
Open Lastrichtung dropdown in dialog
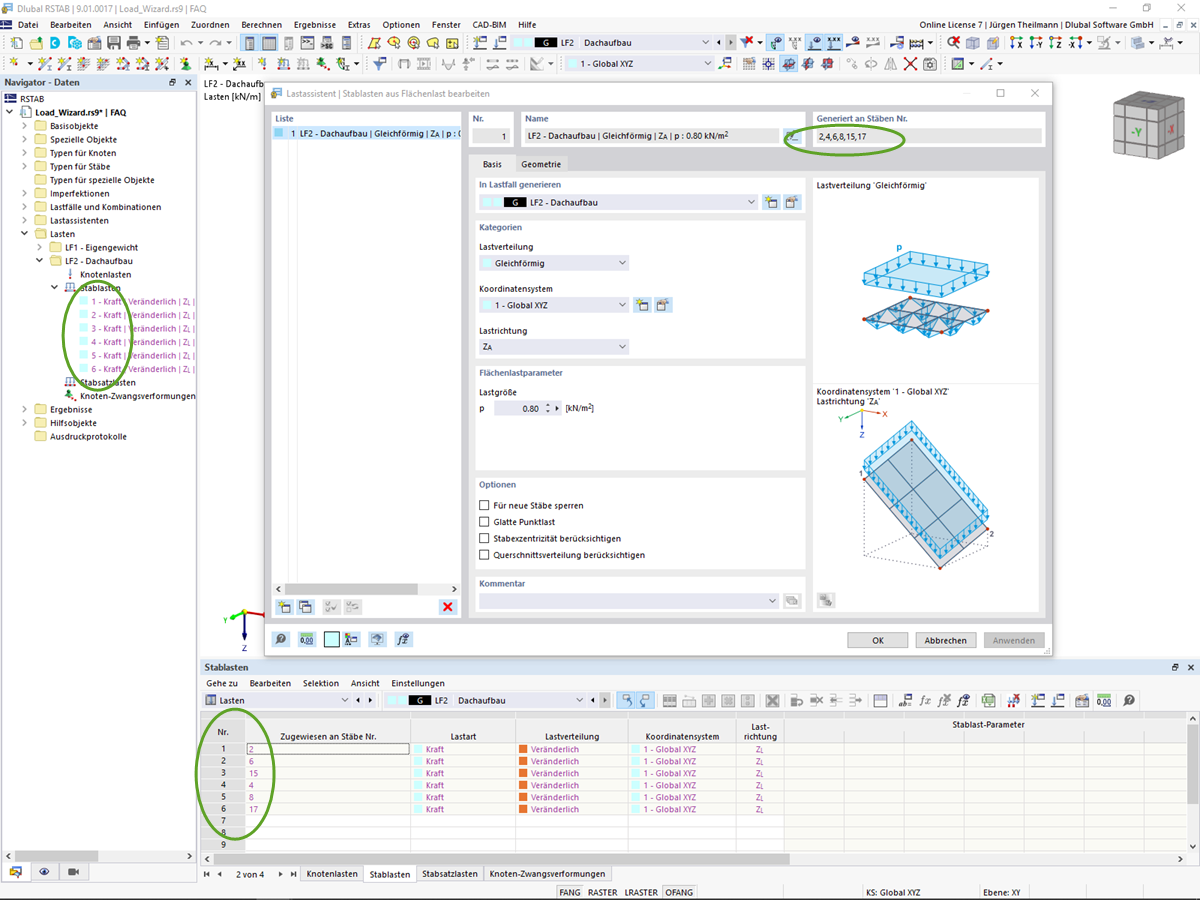tap(554, 347)
